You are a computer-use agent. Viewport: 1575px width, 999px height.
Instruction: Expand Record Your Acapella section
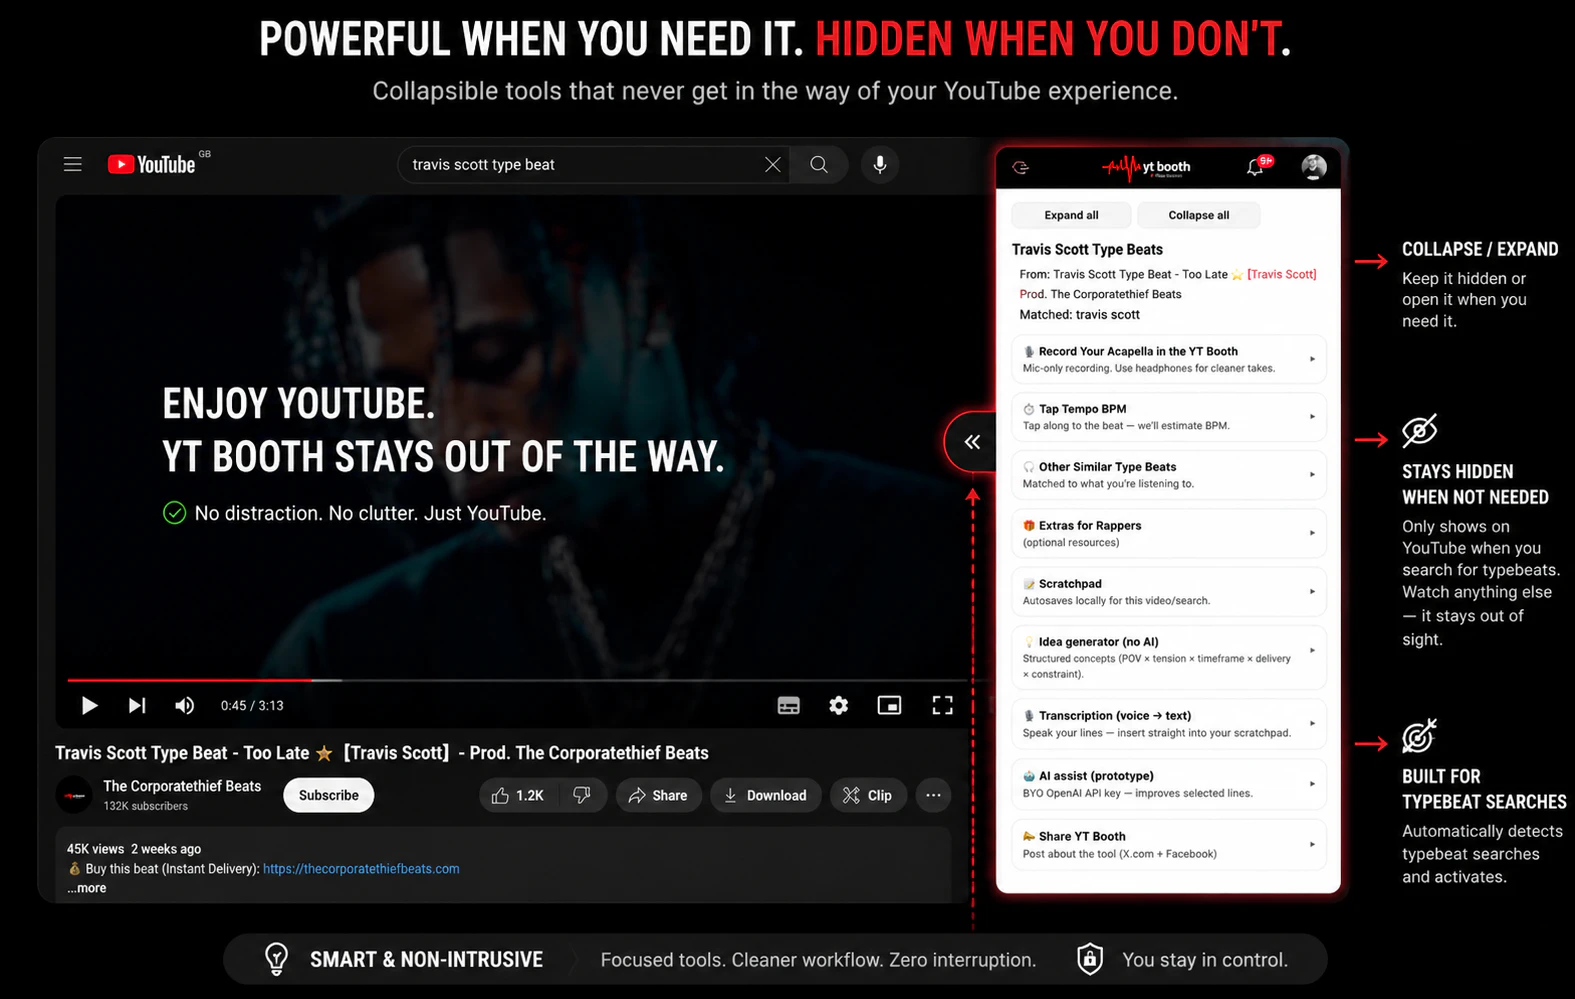point(1169,359)
